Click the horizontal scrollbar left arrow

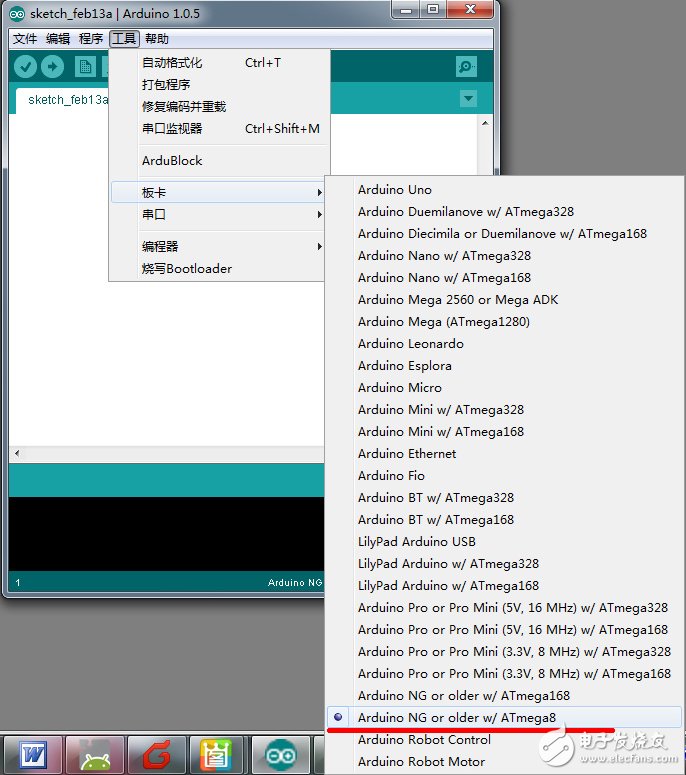tap(17, 453)
